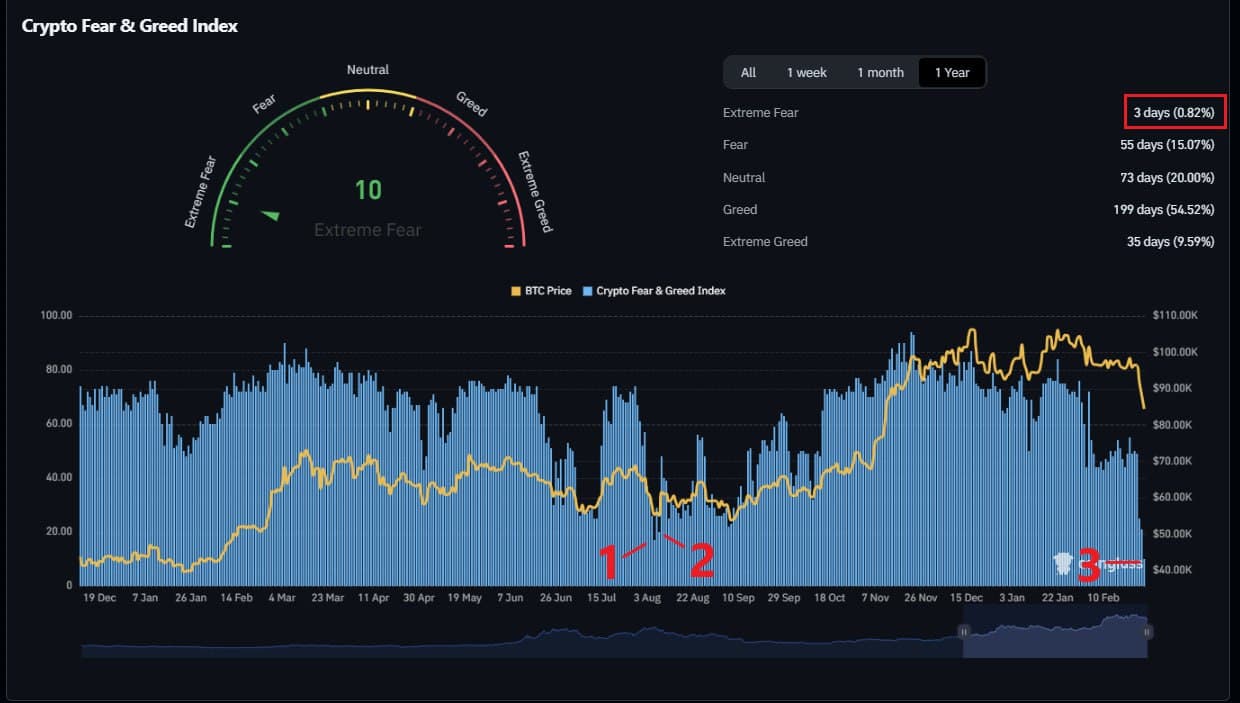Click the left range slider handle
The height and width of the screenshot is (703, 1240).
964,631
